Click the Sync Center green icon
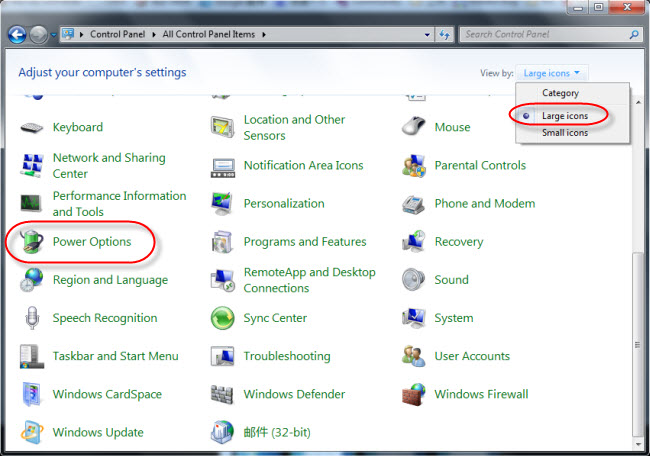Image resolution: width=650 pixels, height=456 pixels. [x=223, y=318]
